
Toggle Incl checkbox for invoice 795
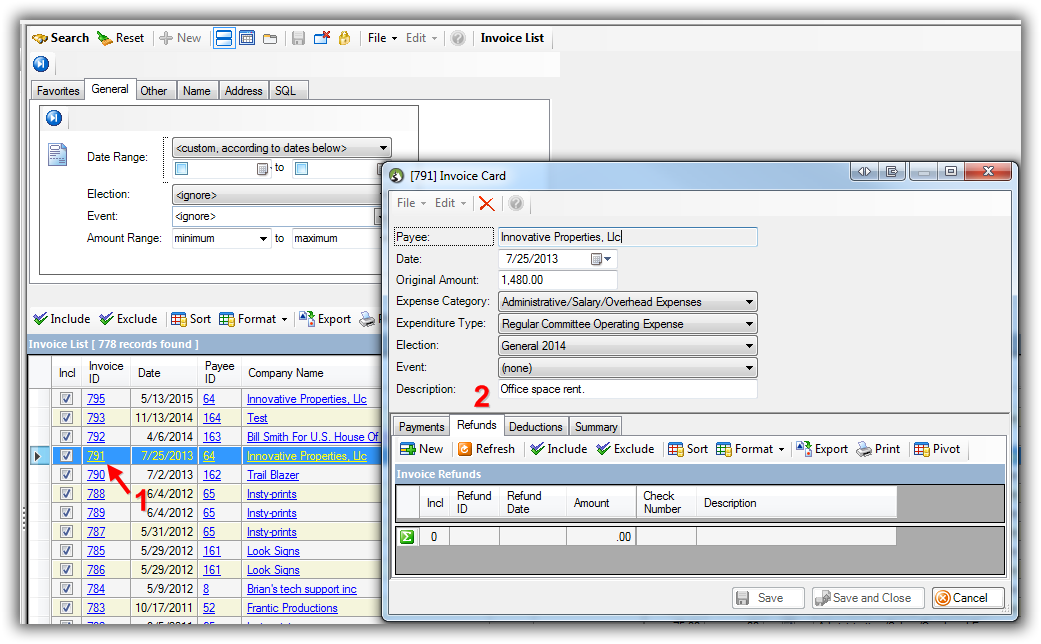coord(66,399)
